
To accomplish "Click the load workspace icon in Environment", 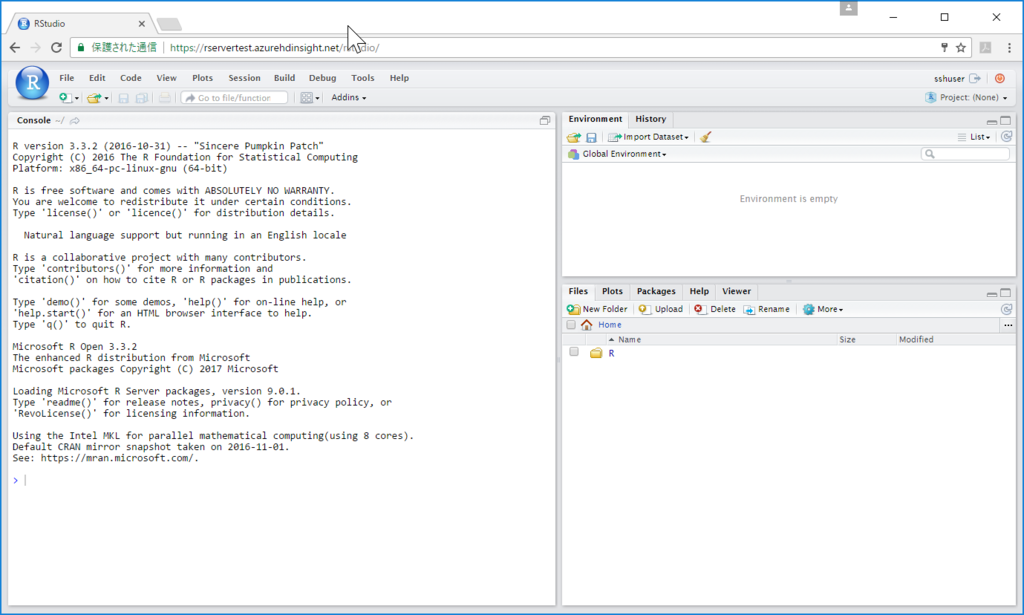I will (x=573, y=137).
